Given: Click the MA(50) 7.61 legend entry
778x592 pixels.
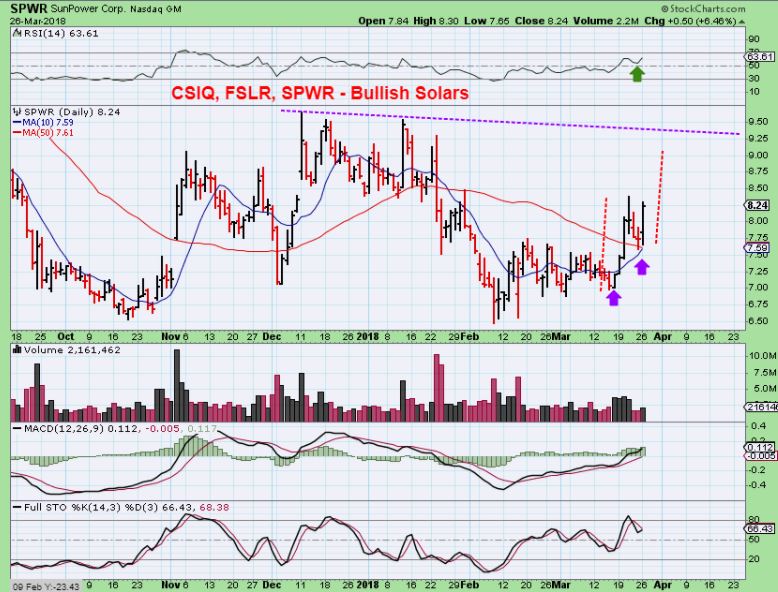Looking at the screenshot, I should 44,132.
